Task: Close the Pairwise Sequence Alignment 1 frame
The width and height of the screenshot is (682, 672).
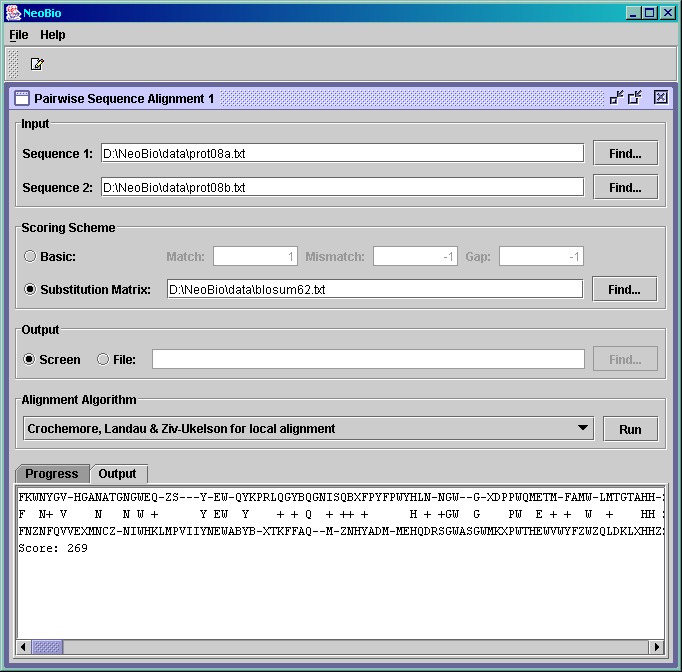Action: (x=661, y=97)
